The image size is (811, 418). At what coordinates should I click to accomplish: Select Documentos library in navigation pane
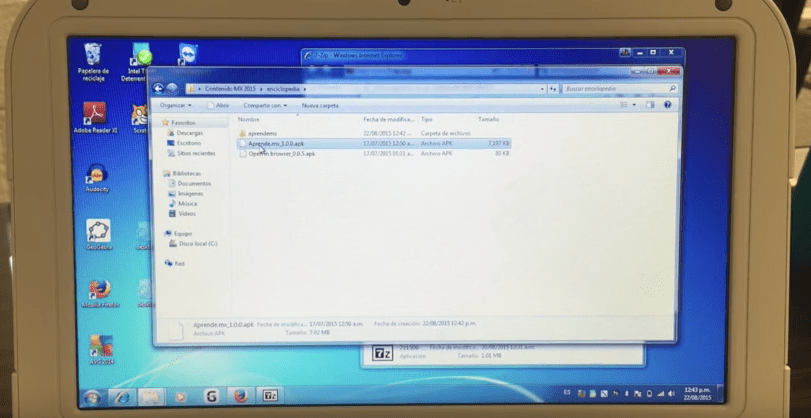click(x=190, y=183)
